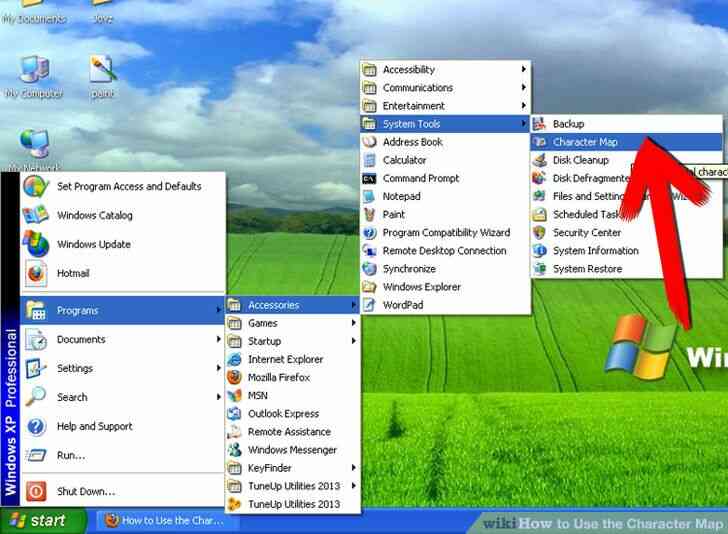Click the Shut Down button icon
The height and width of the screenshot is (534, 728).
36,491
